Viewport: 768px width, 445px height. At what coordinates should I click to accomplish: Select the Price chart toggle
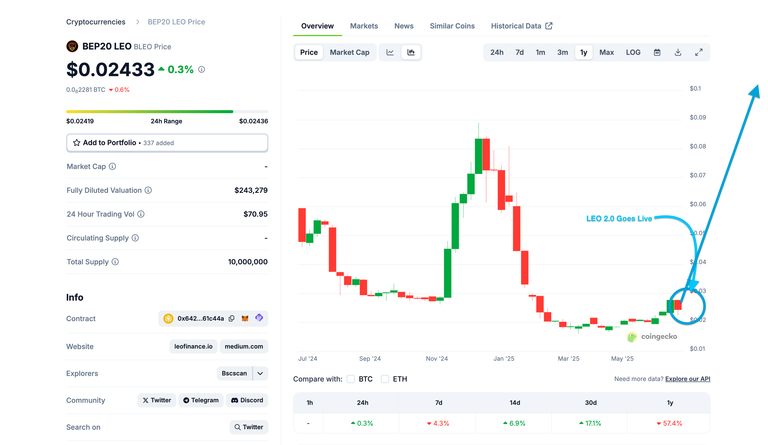click(309, 52)
